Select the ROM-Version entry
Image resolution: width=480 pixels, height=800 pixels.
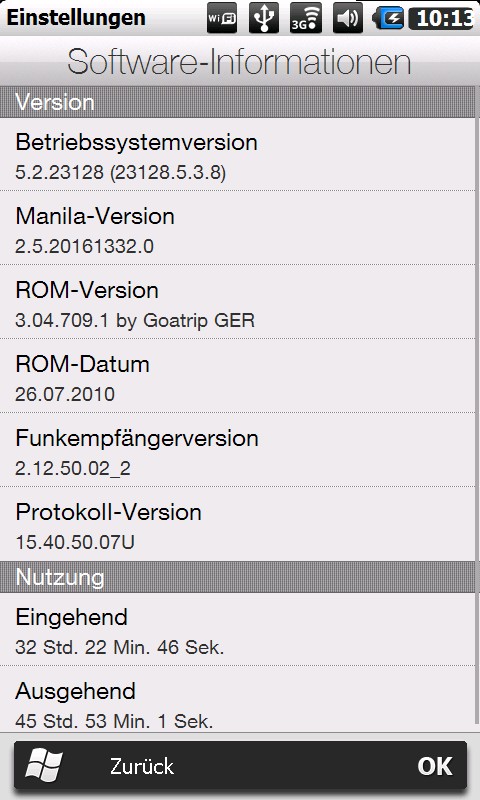[x=238, y=302]
